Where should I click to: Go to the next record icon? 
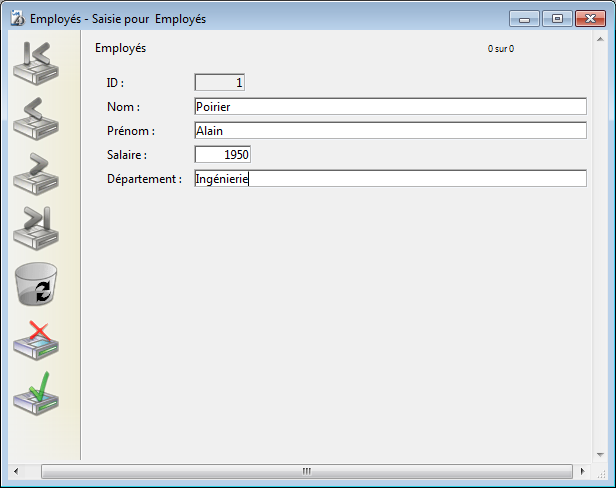click(x=36, y=172)
